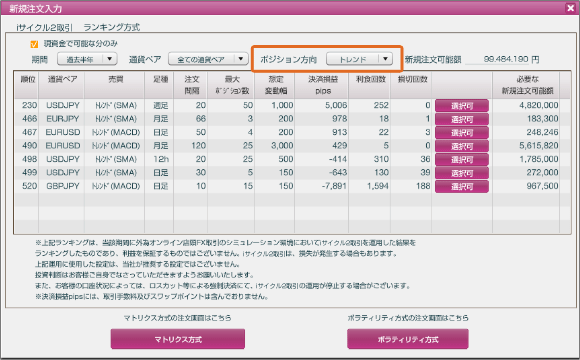Click the 12h timeframe cell
580x360 pixels.
[x=161, y=159]
